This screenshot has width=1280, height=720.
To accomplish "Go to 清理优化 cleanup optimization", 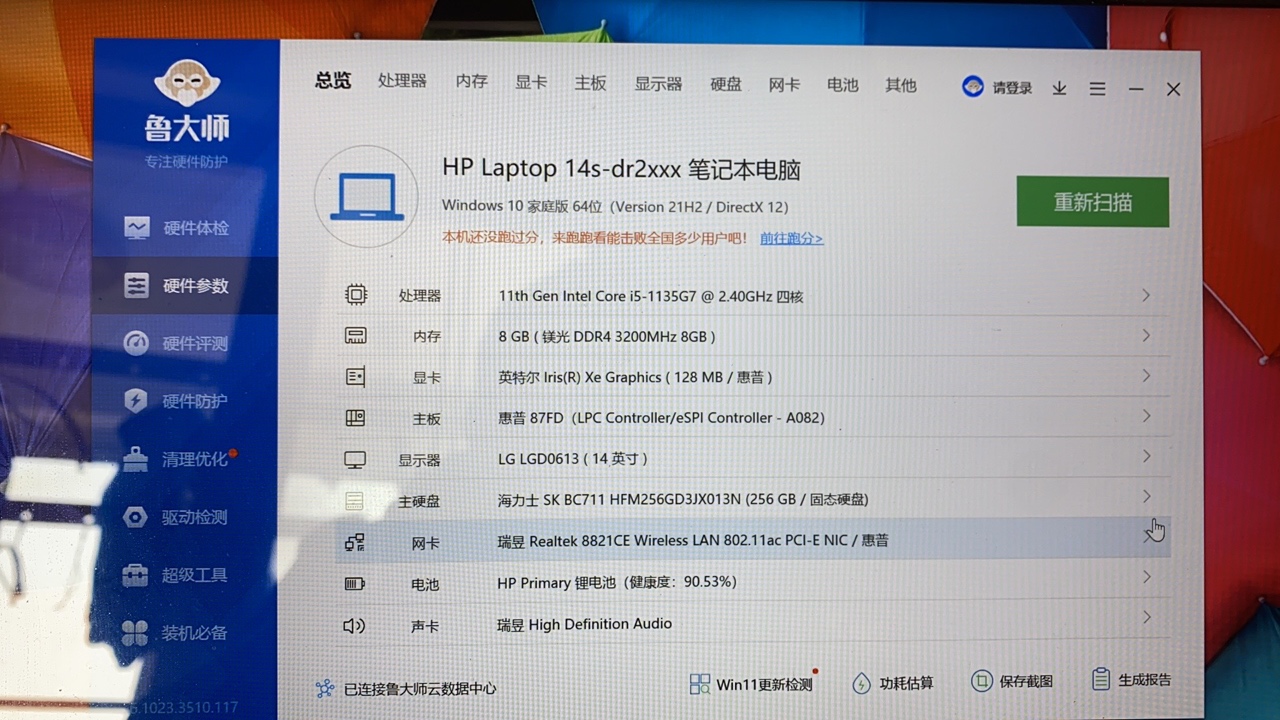I will pyautogui.click(x=195, y=460).
